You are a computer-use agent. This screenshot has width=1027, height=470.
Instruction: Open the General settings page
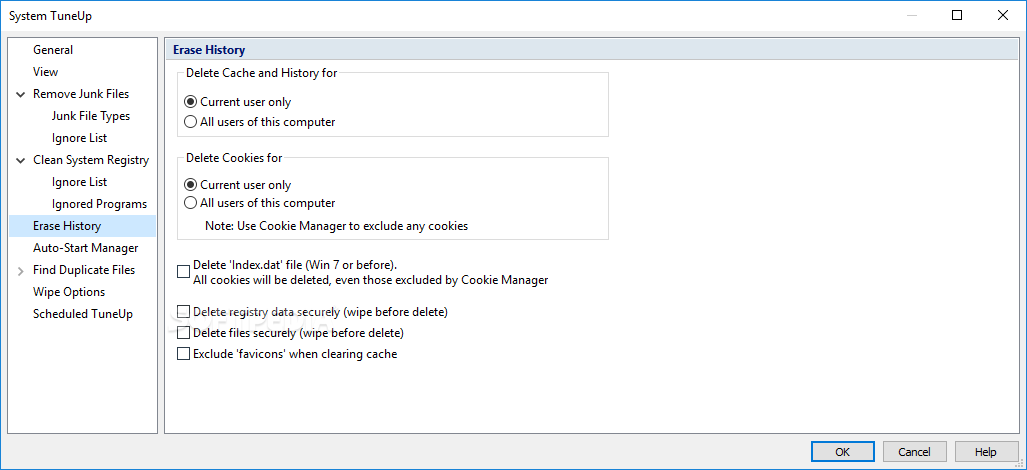tap(53, 50)
